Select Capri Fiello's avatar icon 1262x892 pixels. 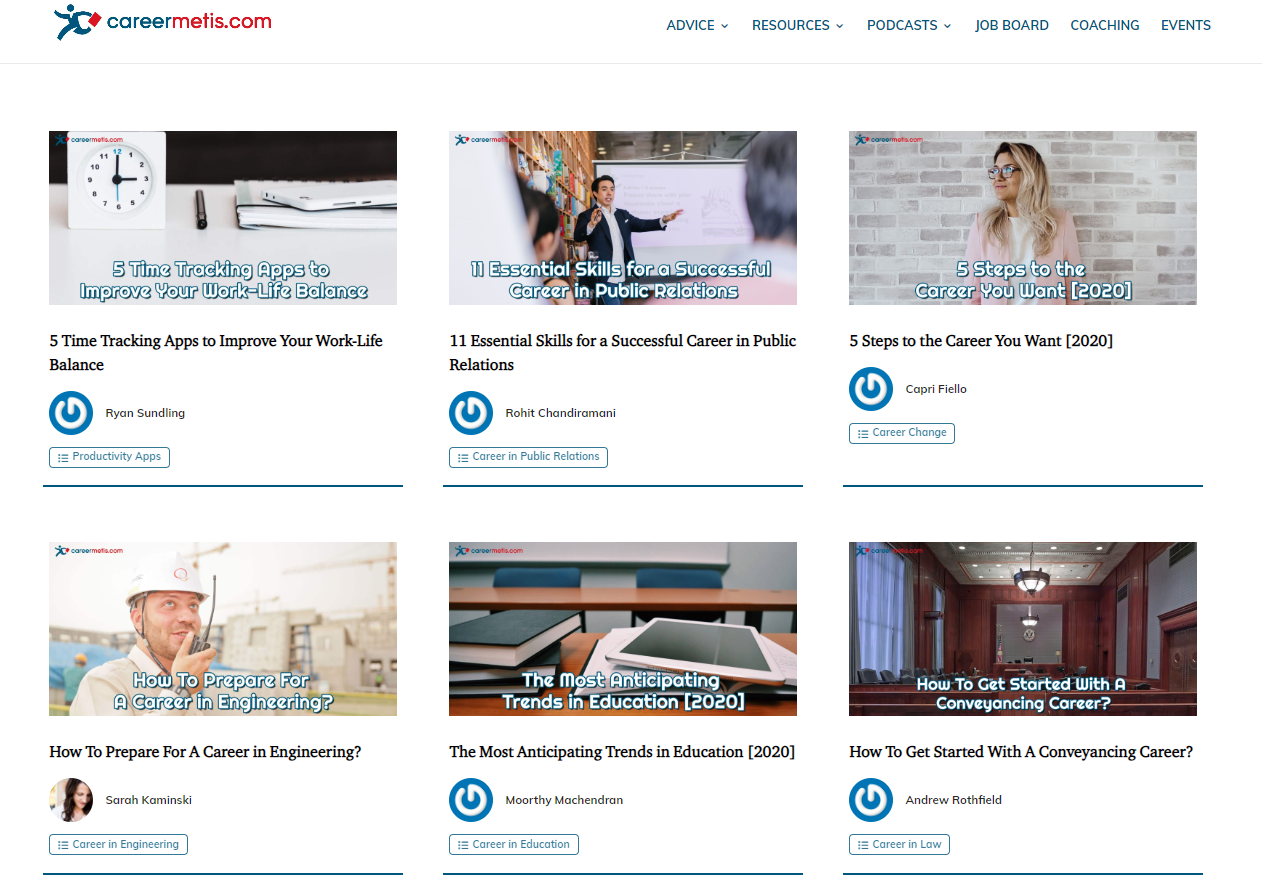click(x=871, y=389)
